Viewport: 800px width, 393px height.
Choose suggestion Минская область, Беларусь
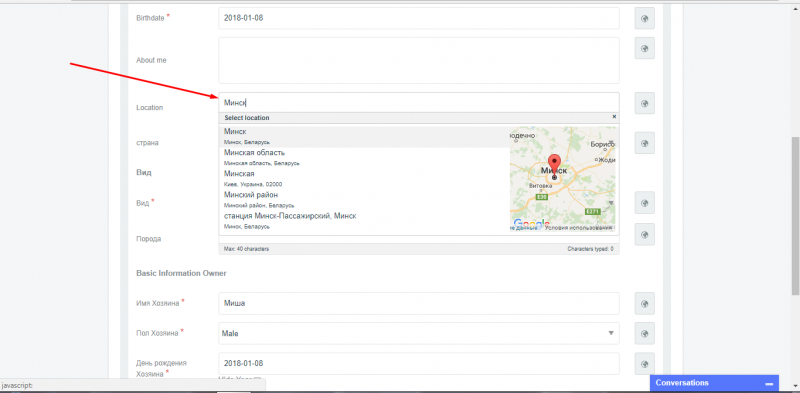pyautogui.click(x=364, y=158)
